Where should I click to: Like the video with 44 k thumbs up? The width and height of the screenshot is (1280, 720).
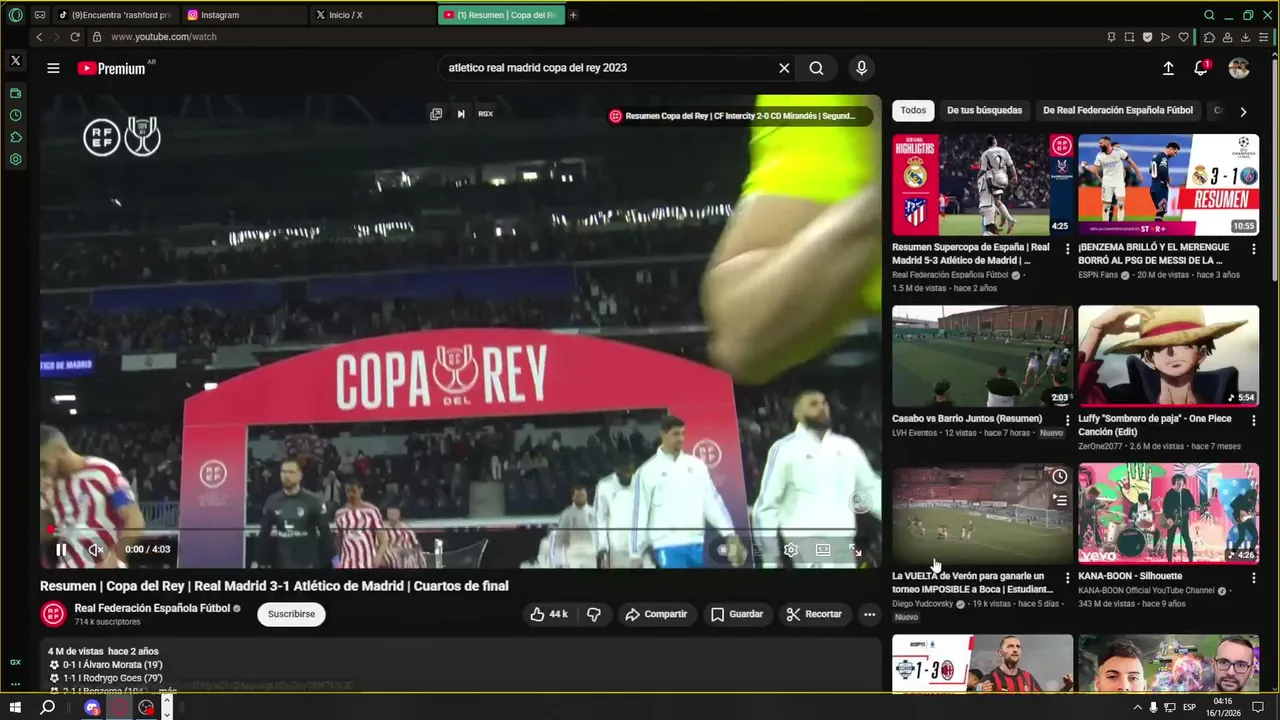pyautogui.click(x=548, y=614)
